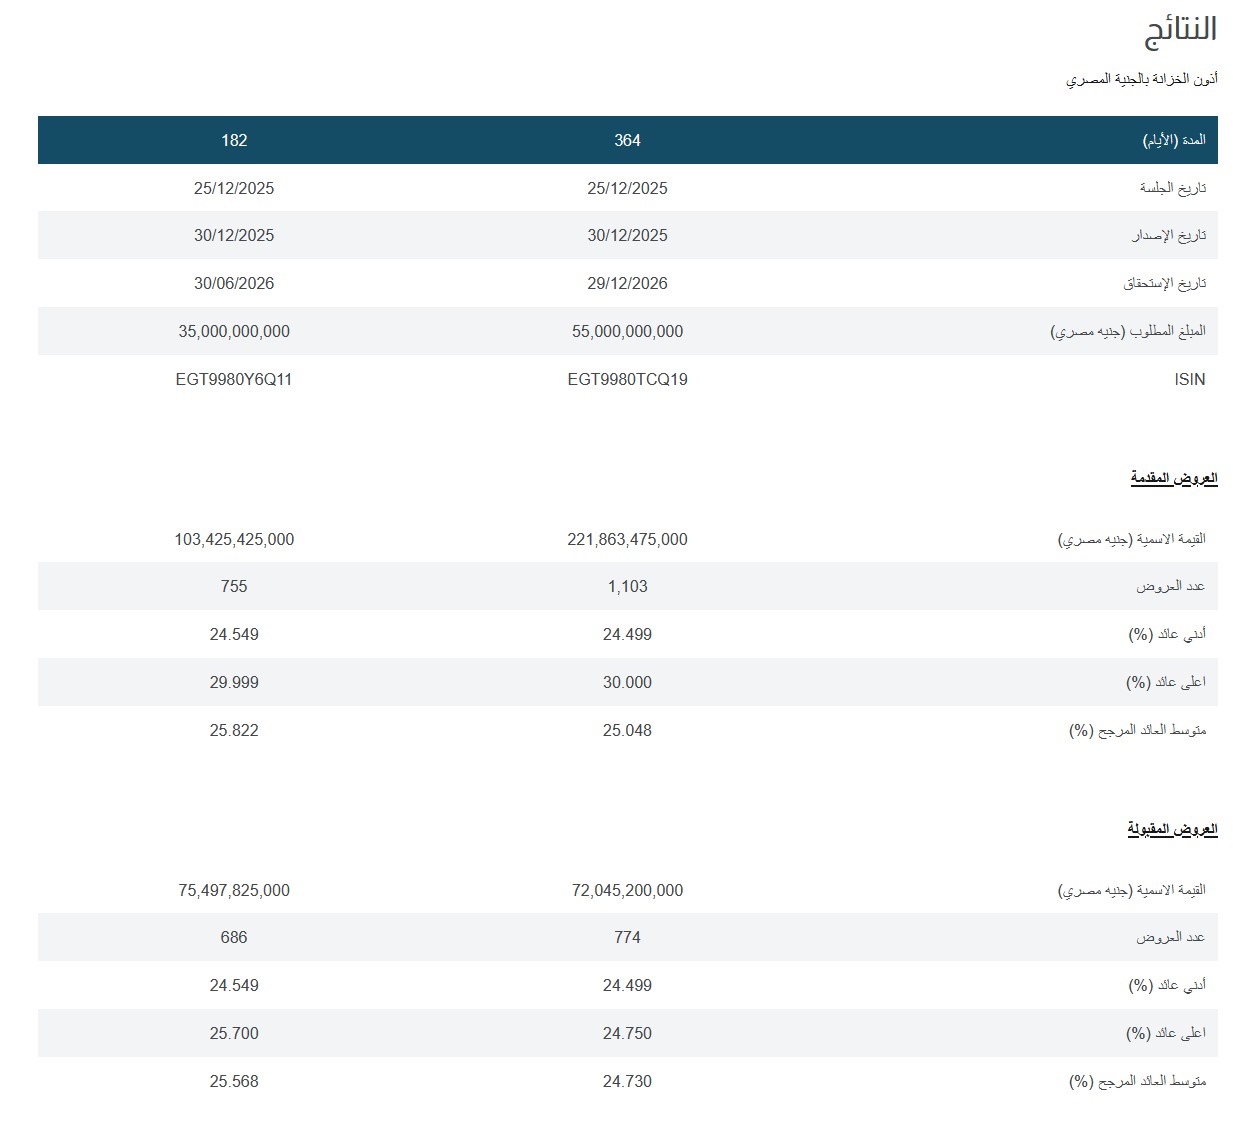Image resolution: width=1233 pixels, height=1129 pixels.
Task: Select the 364 days column header
Action: coord(627,140)
